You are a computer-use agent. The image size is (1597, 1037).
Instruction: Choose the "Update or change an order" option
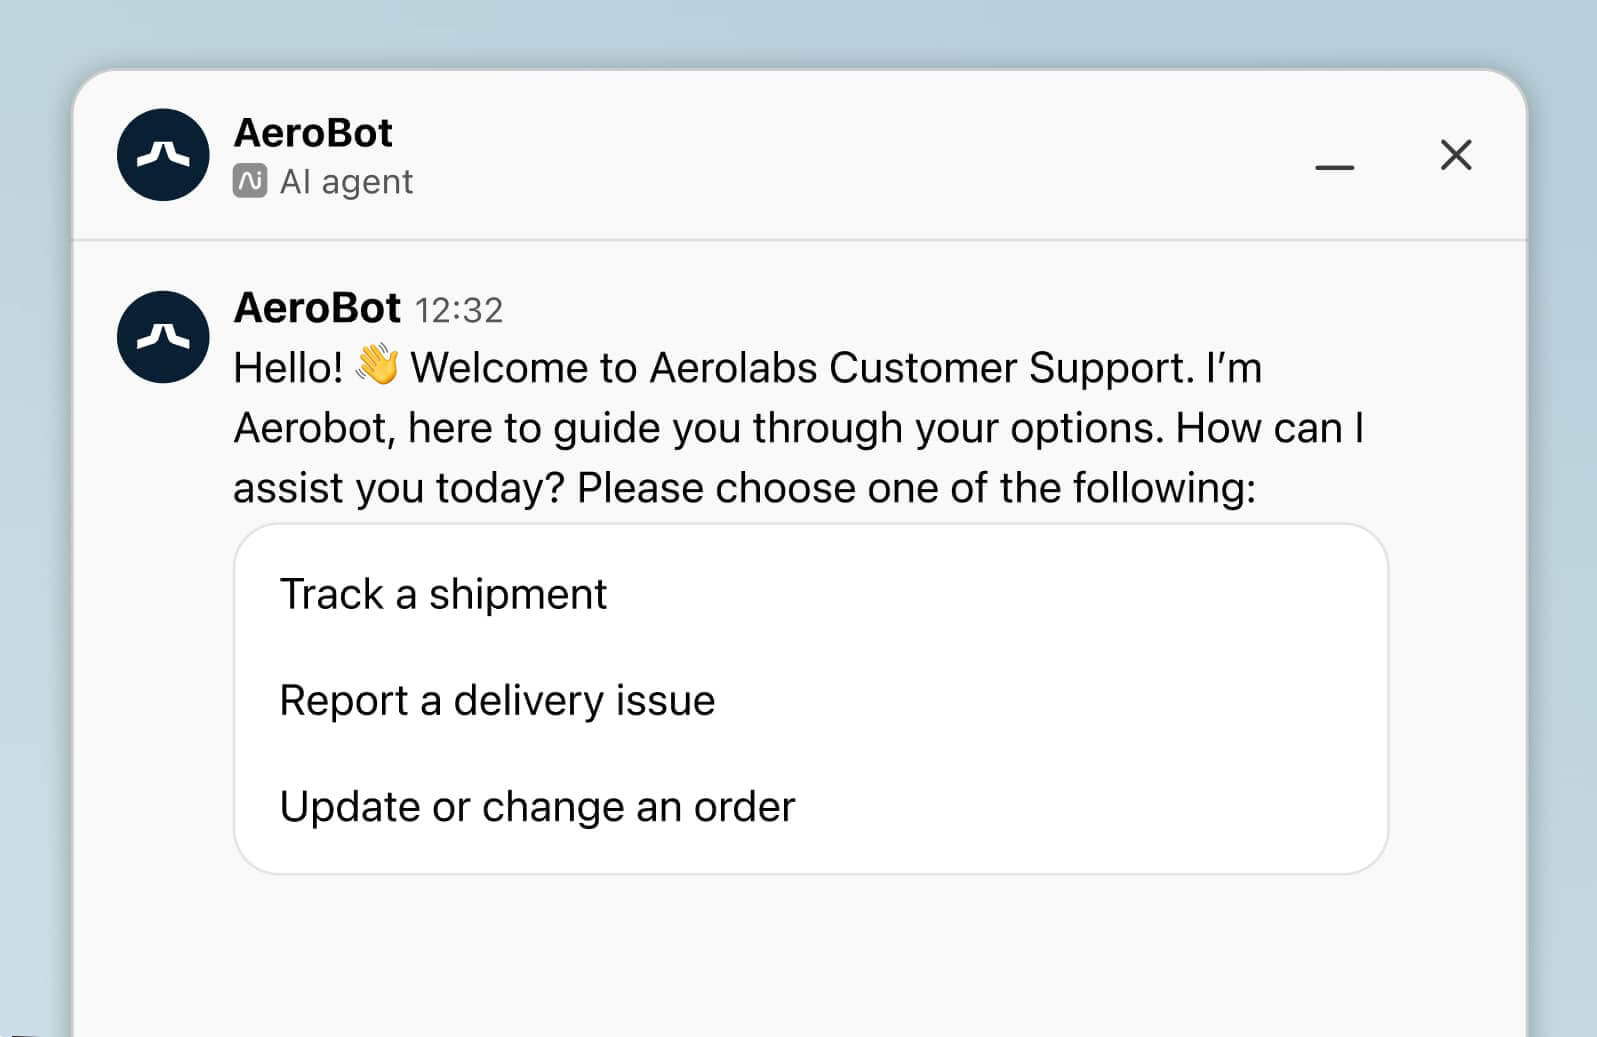point(538,806)
